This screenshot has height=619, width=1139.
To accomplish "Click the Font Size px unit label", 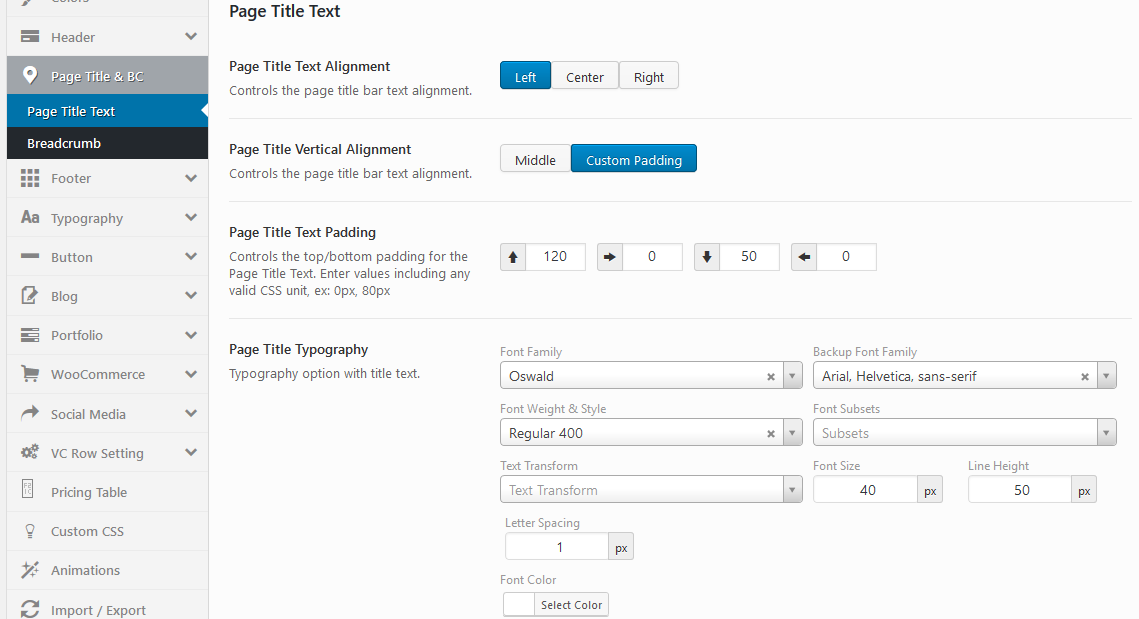I will click(x=930, y=490).
